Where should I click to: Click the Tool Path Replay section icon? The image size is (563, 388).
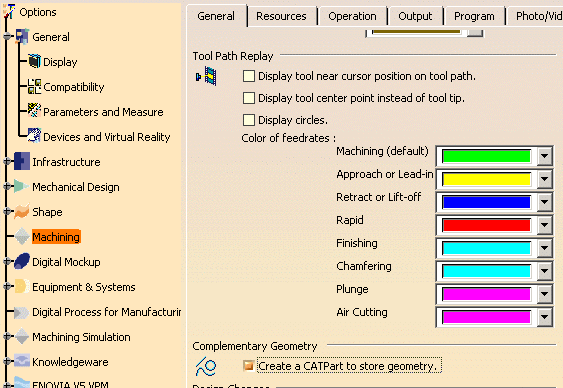pyautogui.click(x=207, y=76)
